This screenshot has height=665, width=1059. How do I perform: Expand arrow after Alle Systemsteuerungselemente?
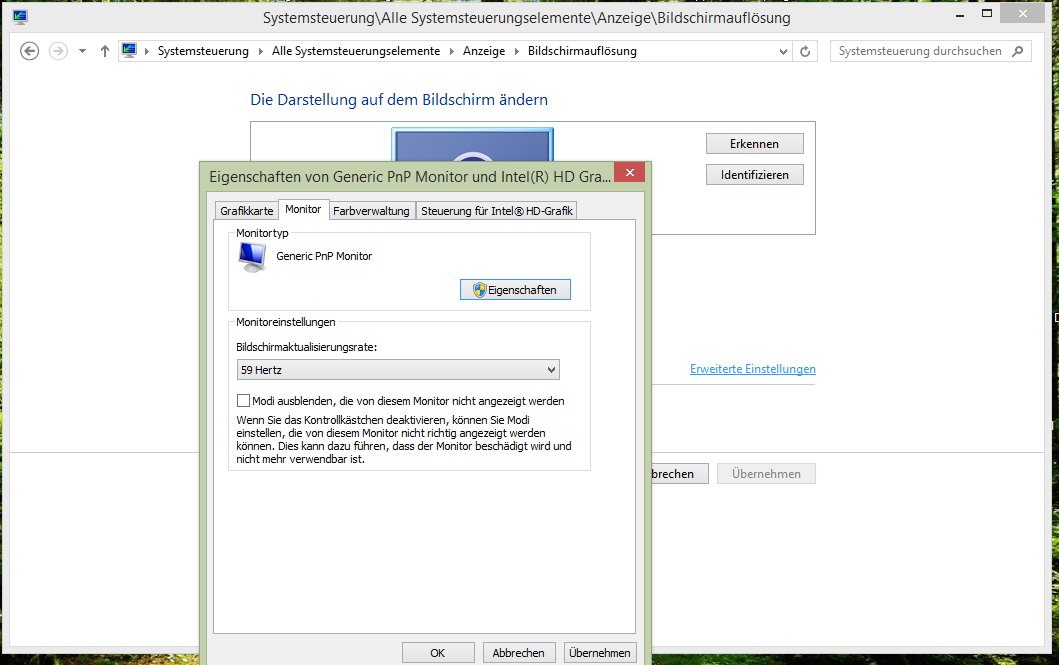click(x=452, y=51)
